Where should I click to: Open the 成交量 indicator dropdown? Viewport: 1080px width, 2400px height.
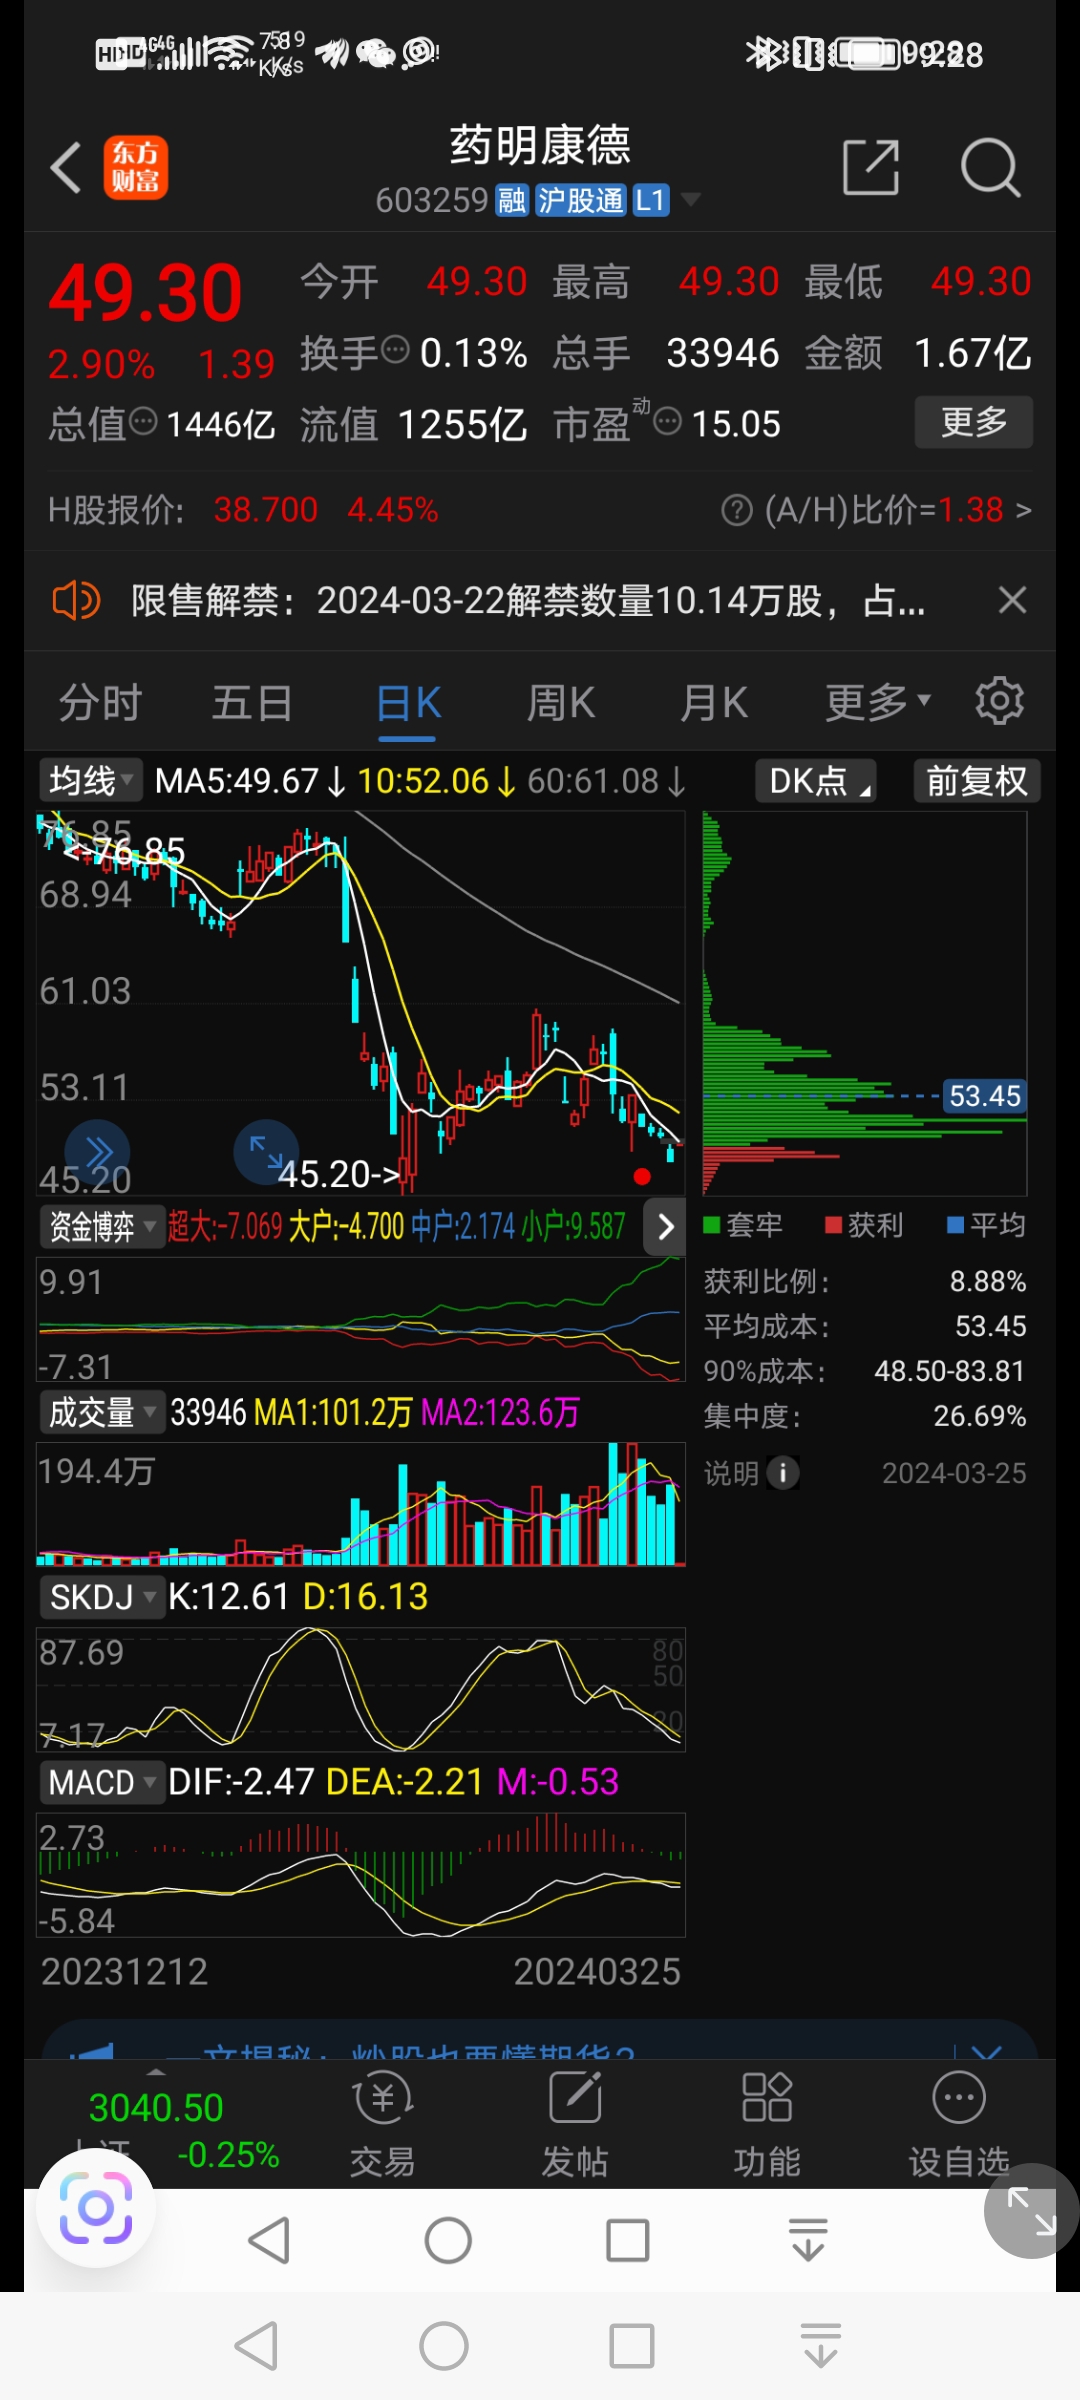[102, 1412]
